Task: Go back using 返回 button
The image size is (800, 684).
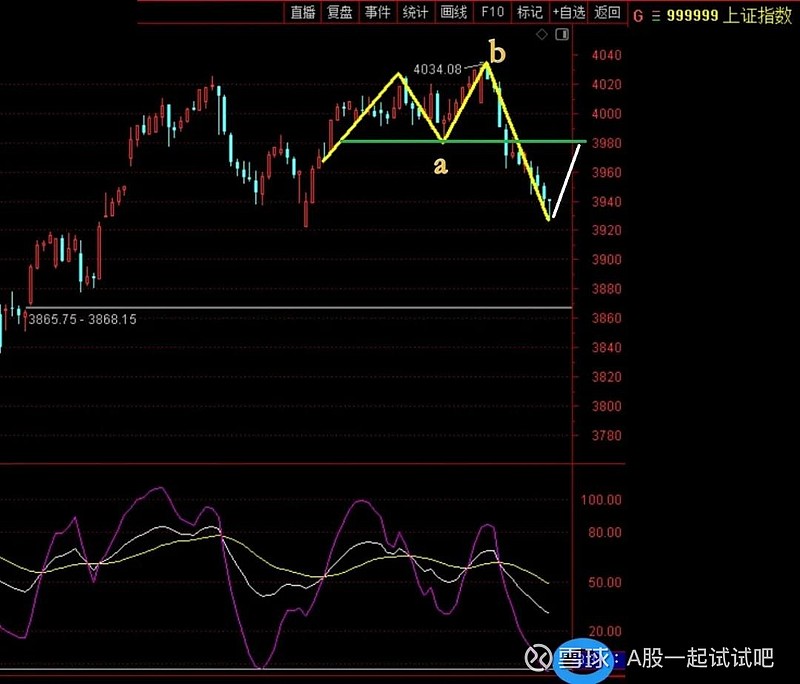Action: [x=607, y=12]
